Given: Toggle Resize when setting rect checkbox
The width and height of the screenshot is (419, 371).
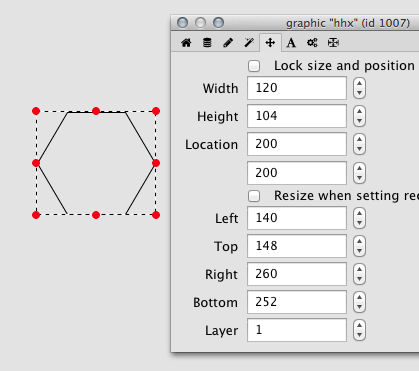Looking at the screenshot, I should tap(254, 196).
